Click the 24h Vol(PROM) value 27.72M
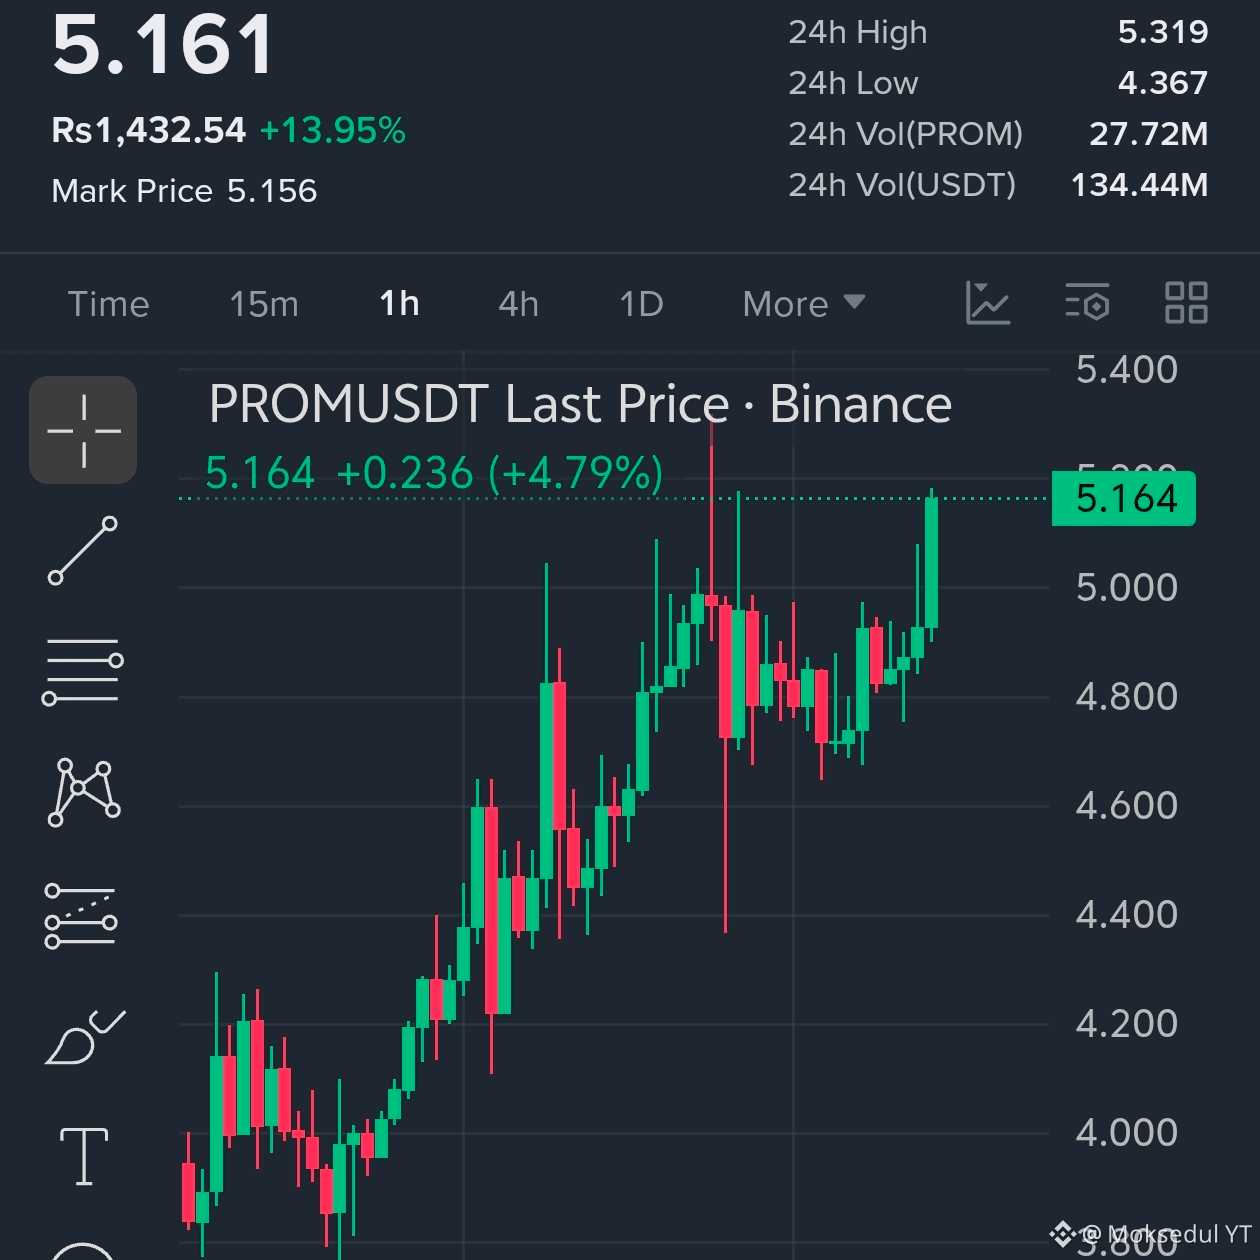The height and width of the screenshot is (1260, 1260). click(x=1149, y=134)
